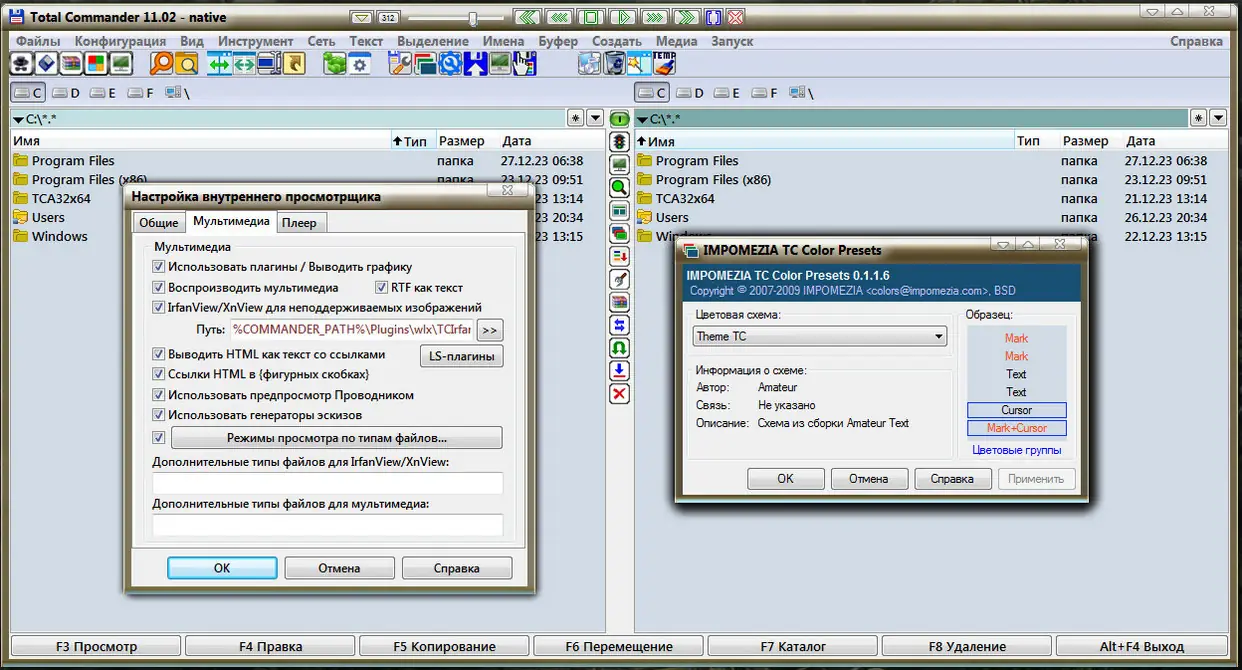Click the blue lock brackets icon in title bar
The height and width of the screenshot is (670, 1242).
click(713, 17)
